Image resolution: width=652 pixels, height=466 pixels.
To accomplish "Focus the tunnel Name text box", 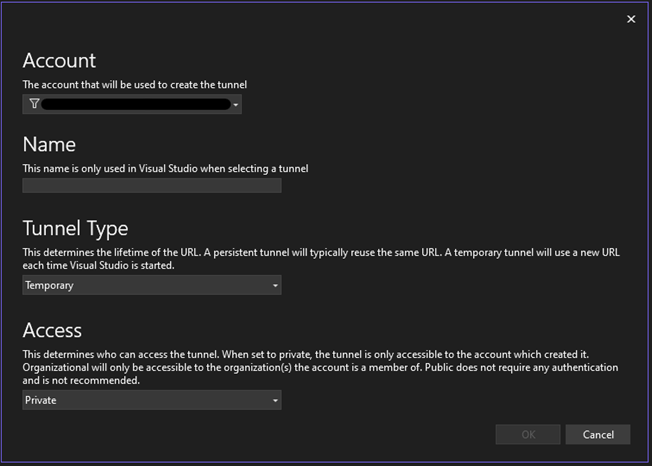I will [152, 185].
